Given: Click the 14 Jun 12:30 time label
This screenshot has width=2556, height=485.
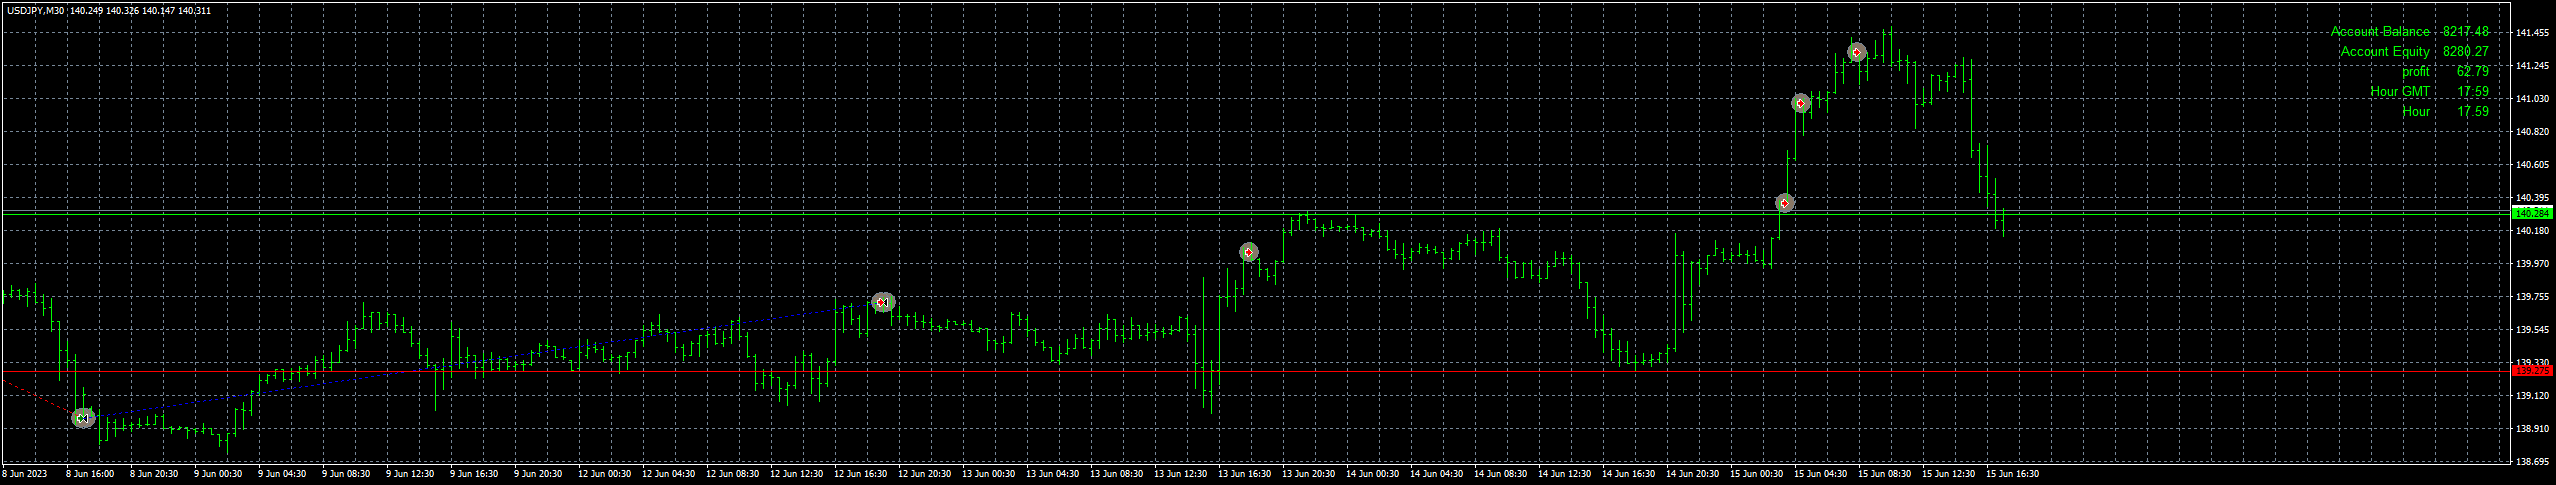Looking at the screenshot, I should (1564, 474).
